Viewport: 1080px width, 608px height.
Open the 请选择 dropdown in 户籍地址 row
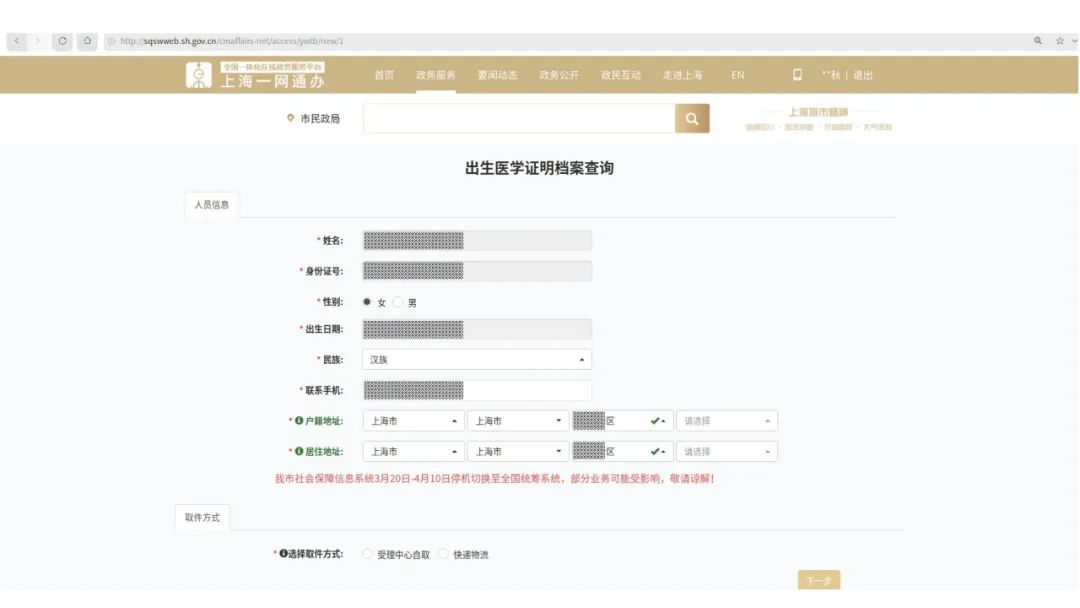point(727,421)
